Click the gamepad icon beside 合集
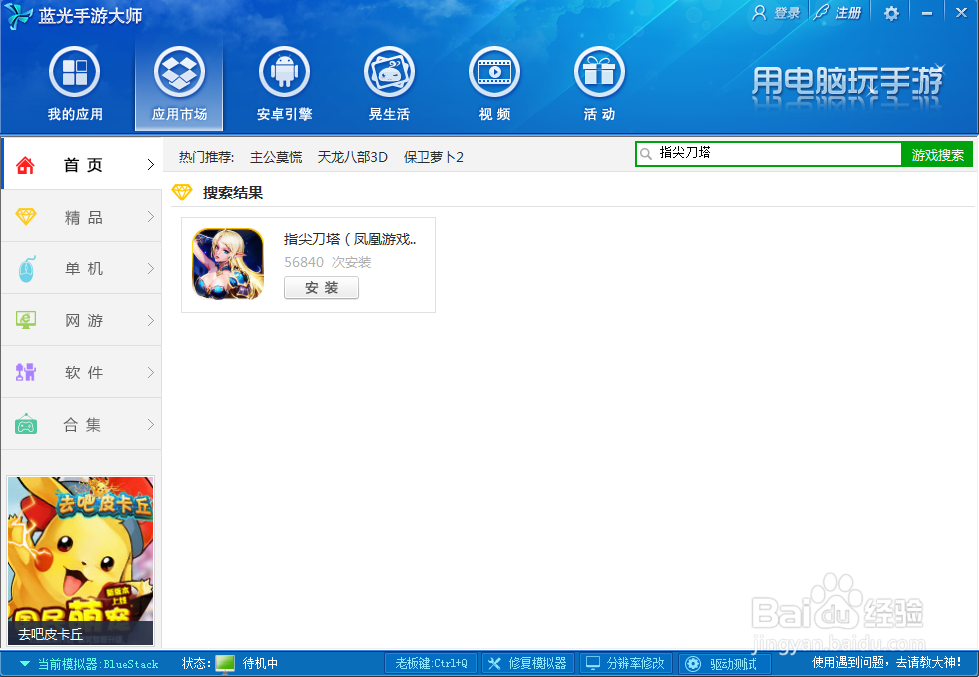 (26, 424)
